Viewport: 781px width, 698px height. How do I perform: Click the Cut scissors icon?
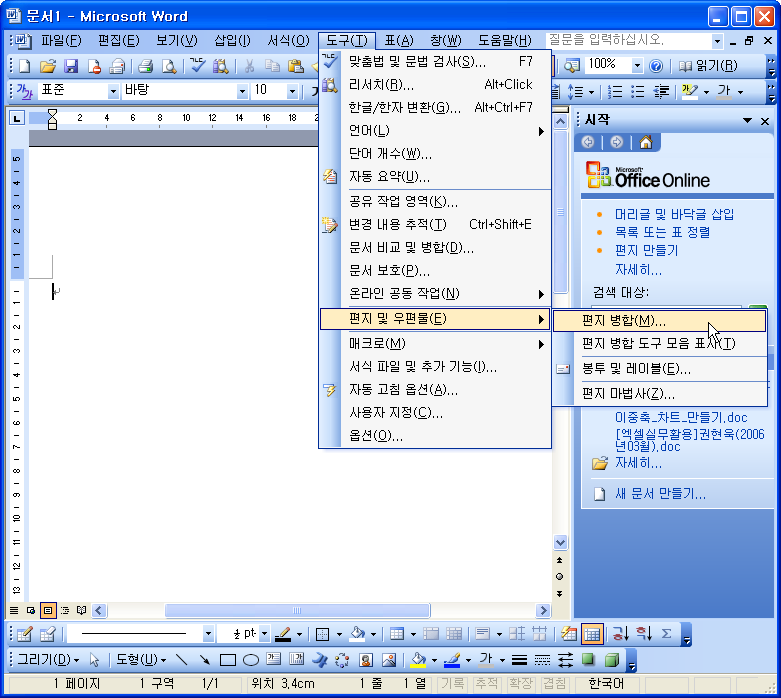tap(249, 66)
